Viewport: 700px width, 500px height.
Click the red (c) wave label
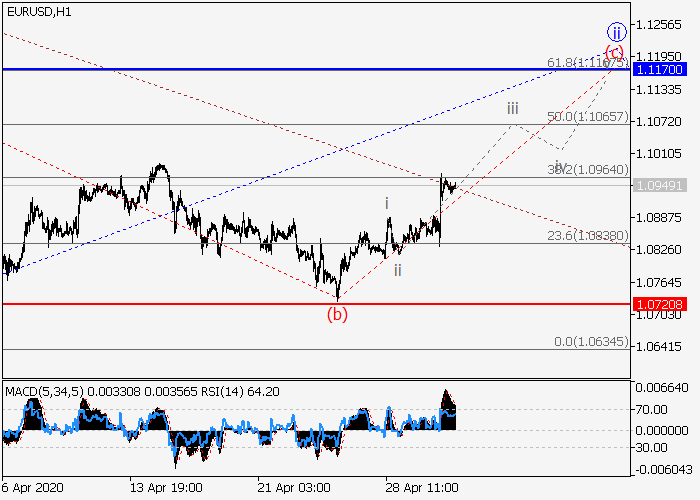click(x=614, y=52)
